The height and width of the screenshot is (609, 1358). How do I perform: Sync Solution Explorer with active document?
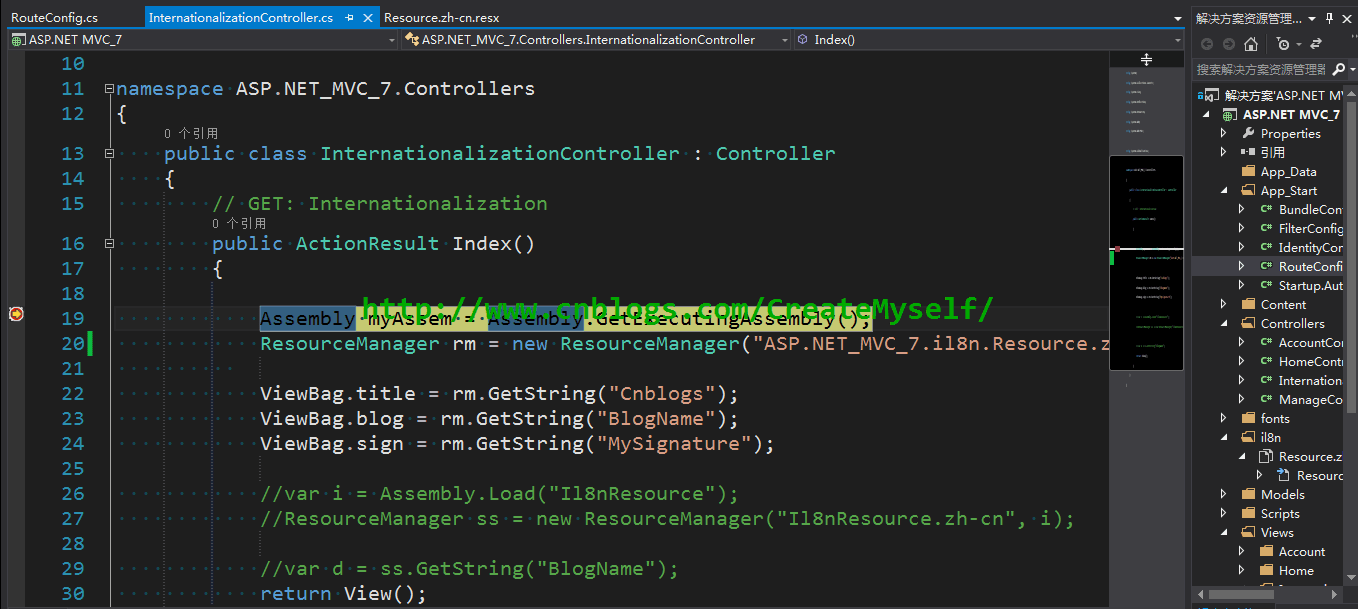point(1316,44)
